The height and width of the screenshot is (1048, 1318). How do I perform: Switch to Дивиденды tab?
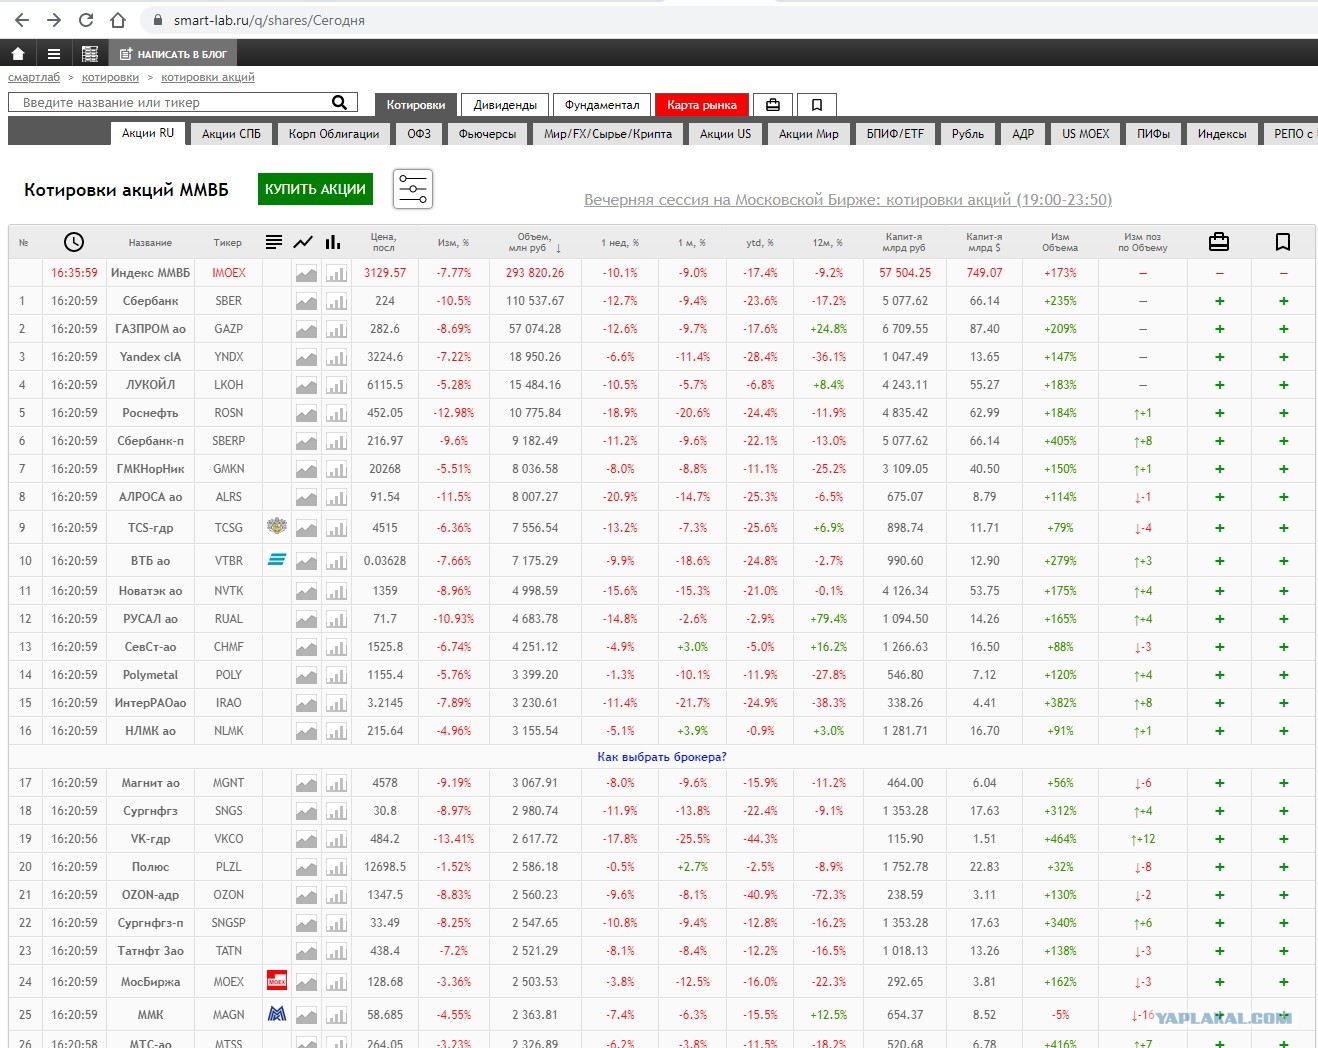pyautogui.click(x=505, y=104)
